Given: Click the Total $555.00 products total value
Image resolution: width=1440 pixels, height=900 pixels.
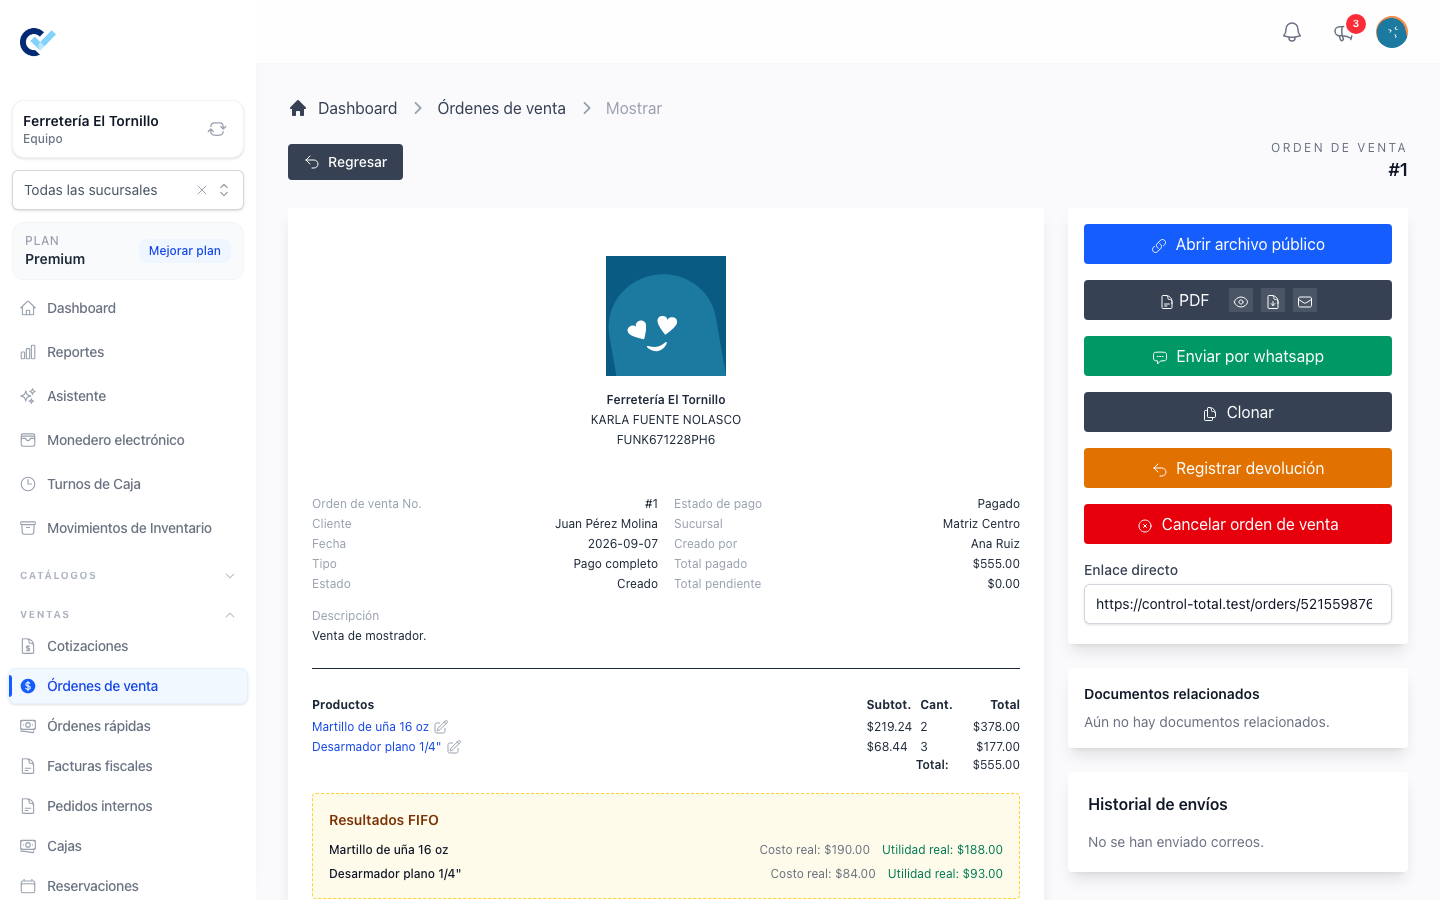Looking at the screenshot, I should click(996, 765).
